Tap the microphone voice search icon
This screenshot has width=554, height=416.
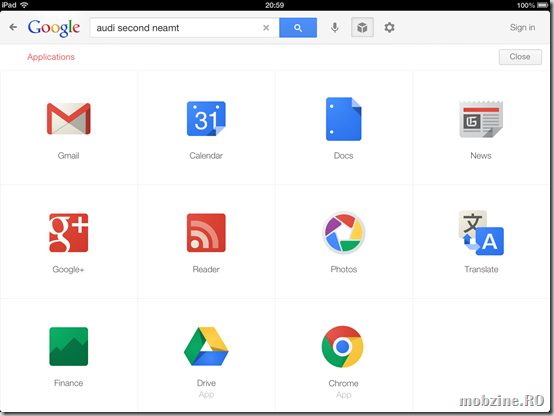[335, 27]
